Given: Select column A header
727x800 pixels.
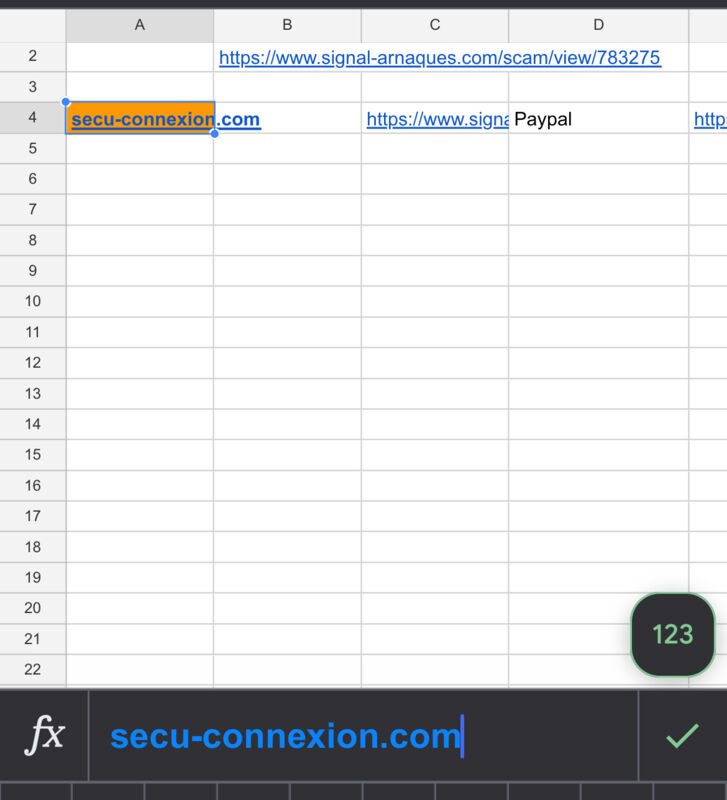Looking at the screenshot, I should pos(140,24).
